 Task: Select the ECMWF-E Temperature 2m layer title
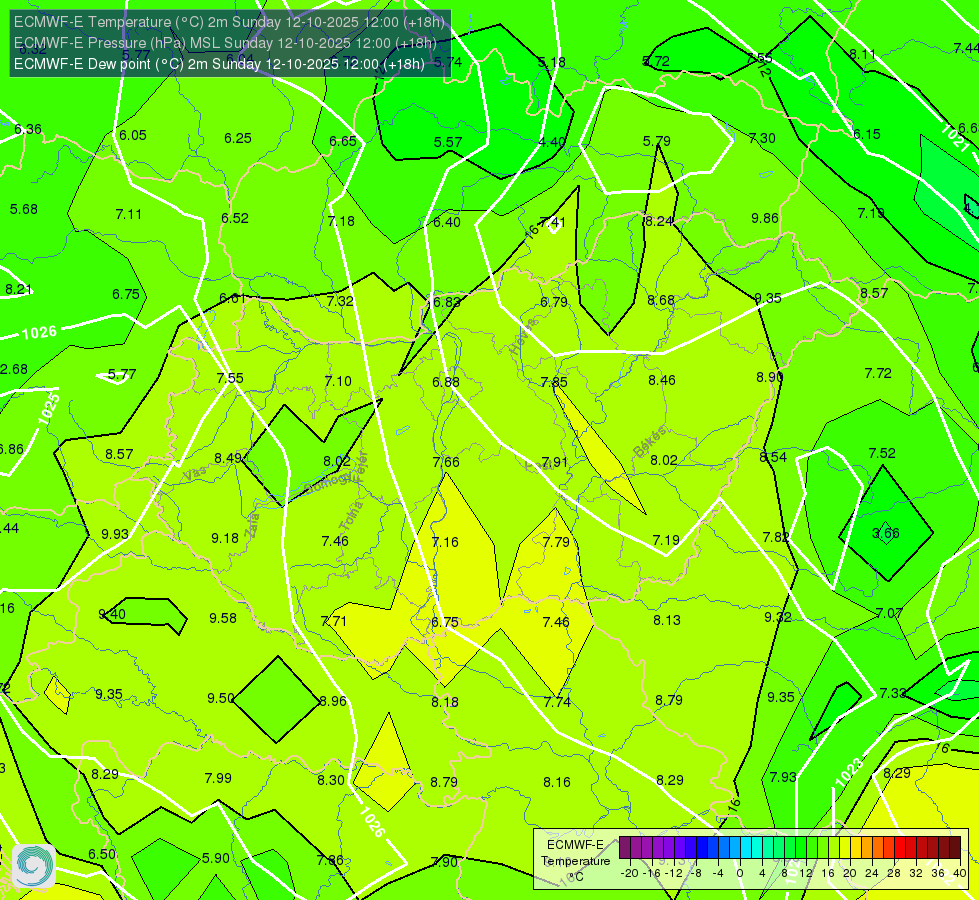229,22
